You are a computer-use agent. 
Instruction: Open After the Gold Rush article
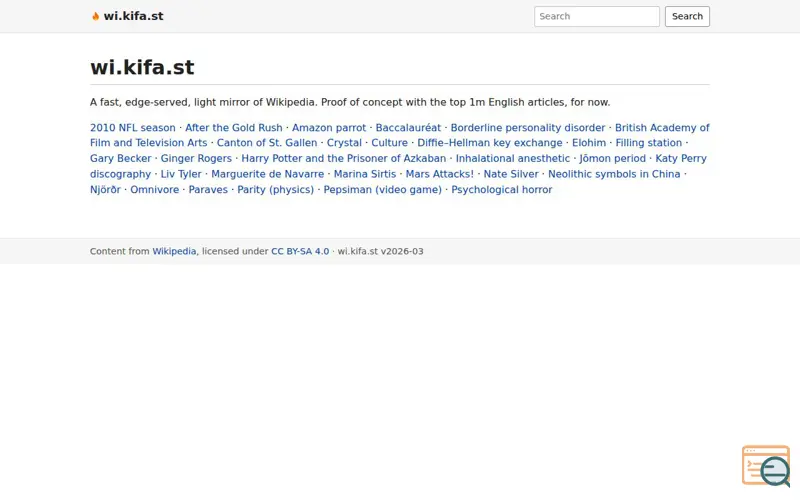234,128
